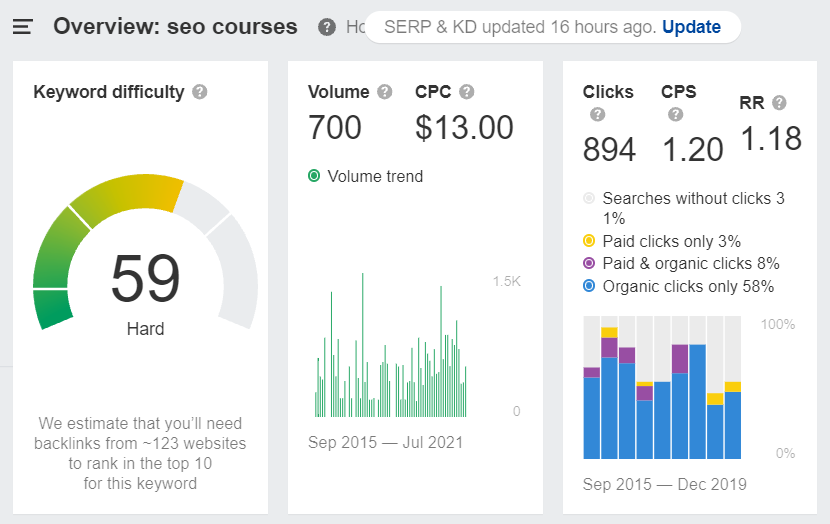Click the CPC help icon
This screenshot has height=524, width=830.
pos(466,92)
